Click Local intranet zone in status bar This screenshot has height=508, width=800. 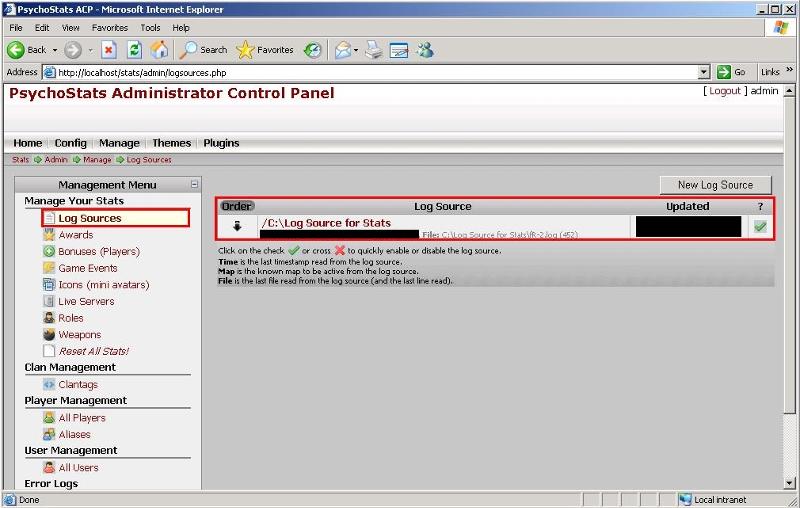click(713, 500)
